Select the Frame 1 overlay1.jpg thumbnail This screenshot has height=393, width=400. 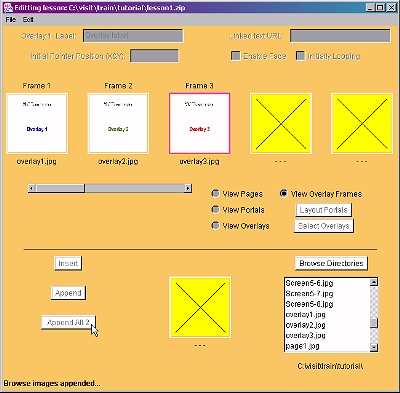click(x=37, y=123)
